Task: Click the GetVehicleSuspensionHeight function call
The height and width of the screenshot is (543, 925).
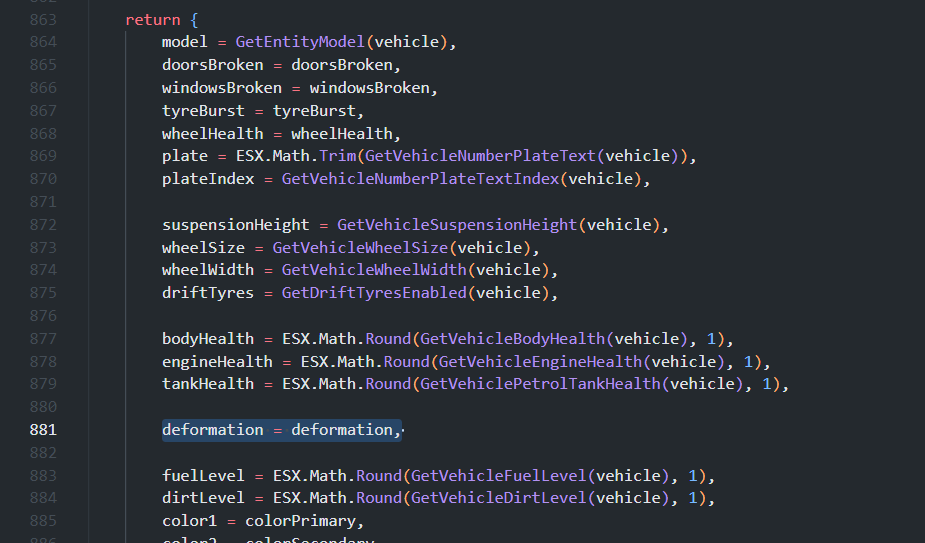Action: [457, 225]
